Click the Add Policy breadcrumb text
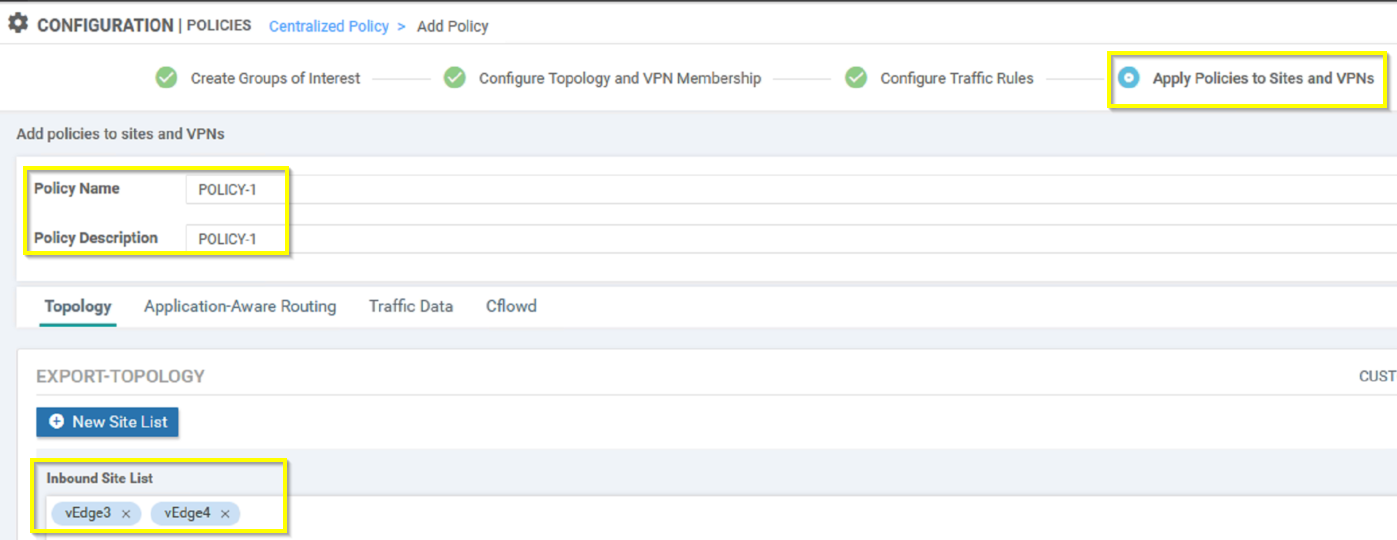The width and height of the screenshot is (1397, 540). (x=452, y=26)
